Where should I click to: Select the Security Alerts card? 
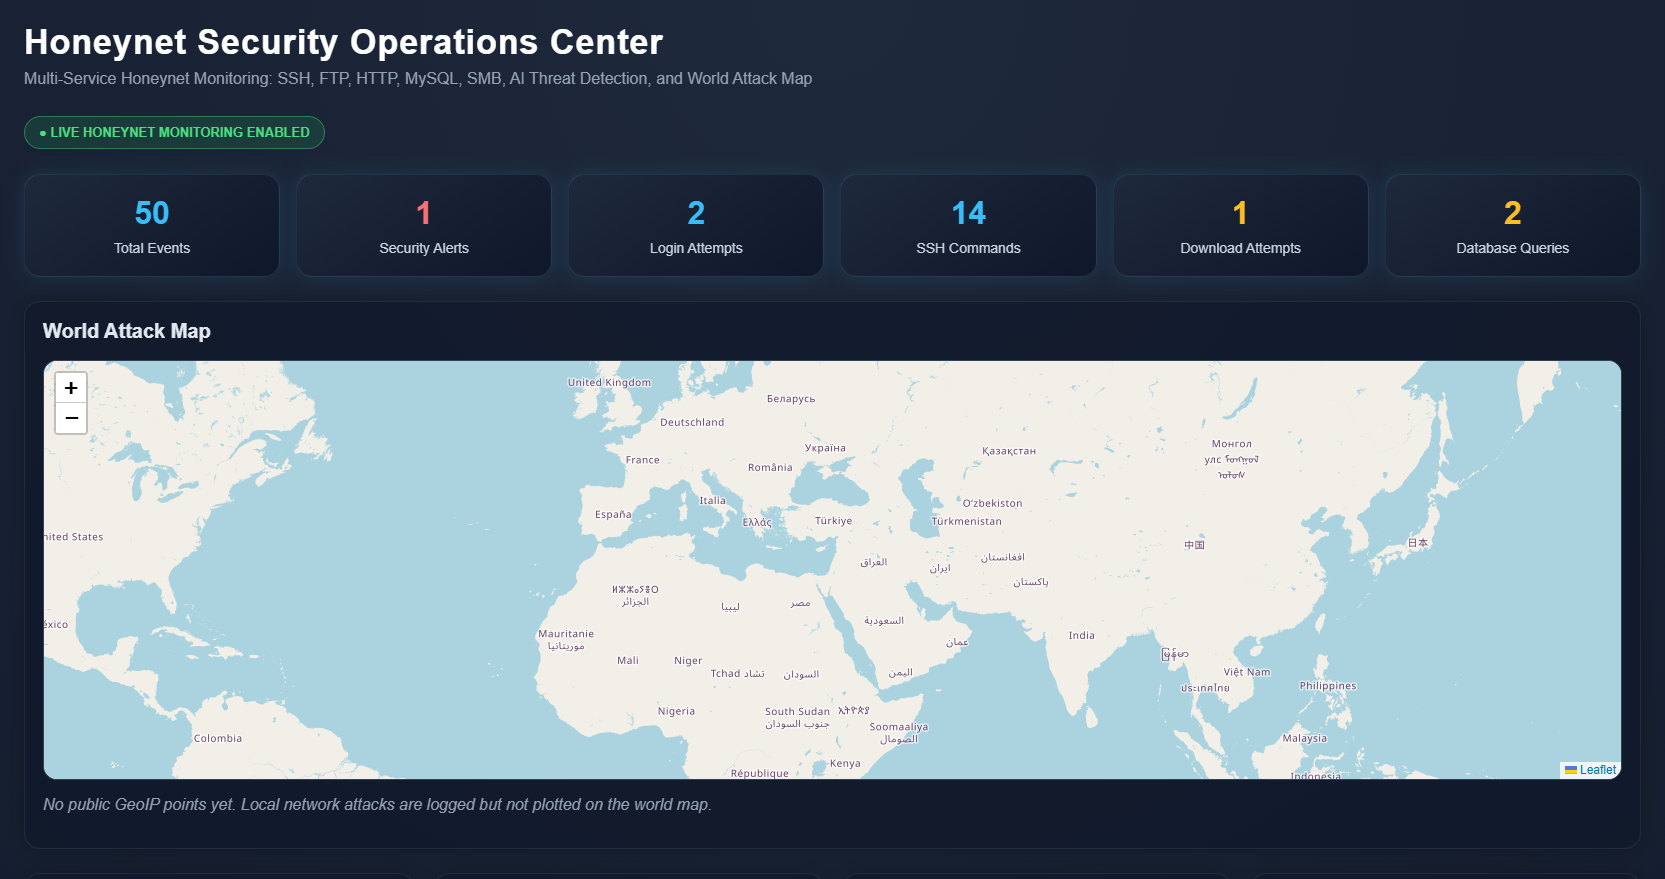pyautogui.click(x=424, y=226)
